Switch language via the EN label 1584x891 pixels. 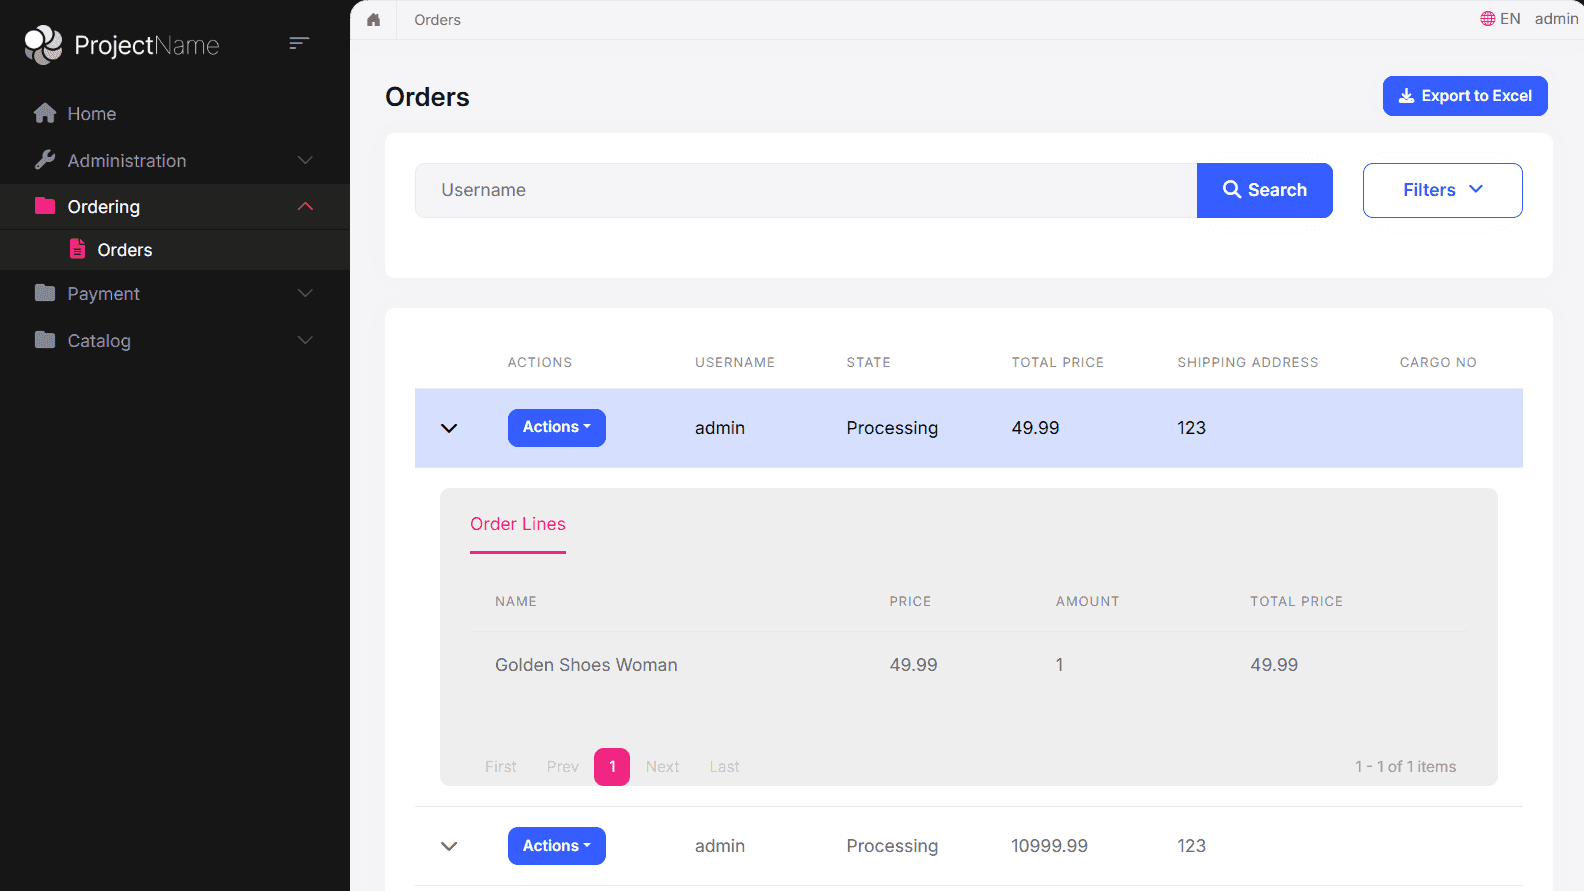point(1510,19)
